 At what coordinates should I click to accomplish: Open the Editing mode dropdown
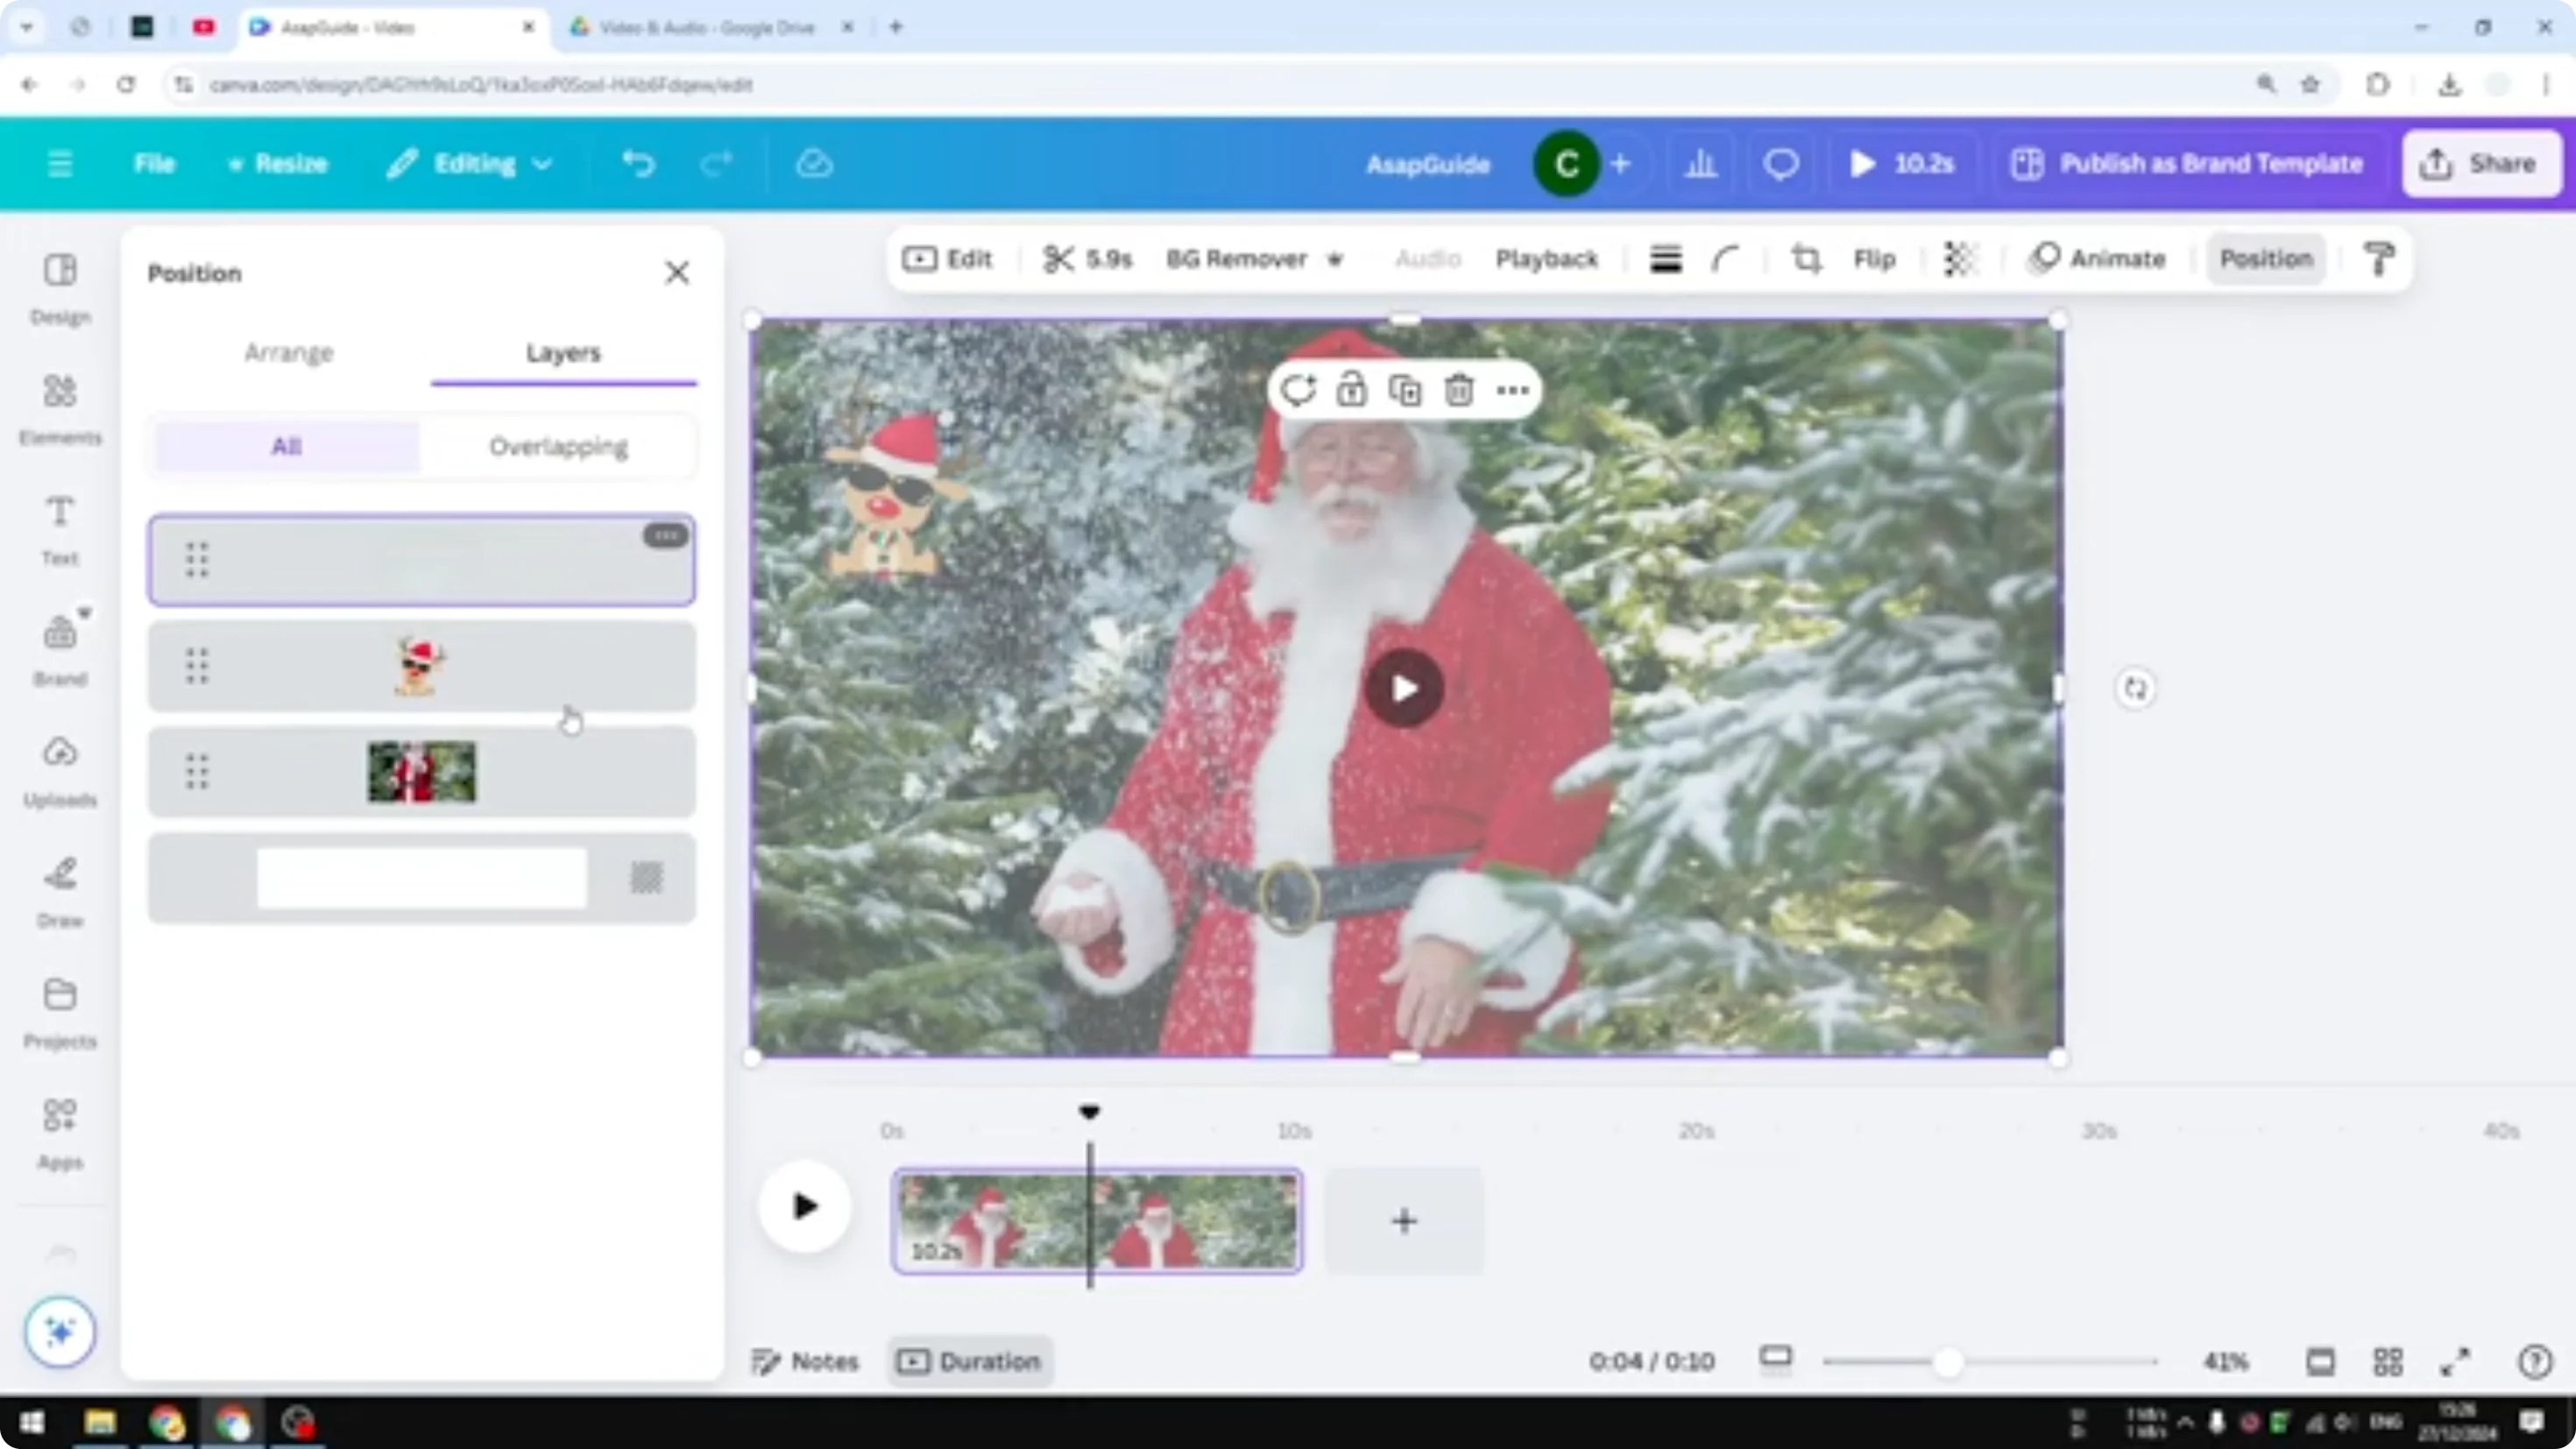[x=468, y=163]
